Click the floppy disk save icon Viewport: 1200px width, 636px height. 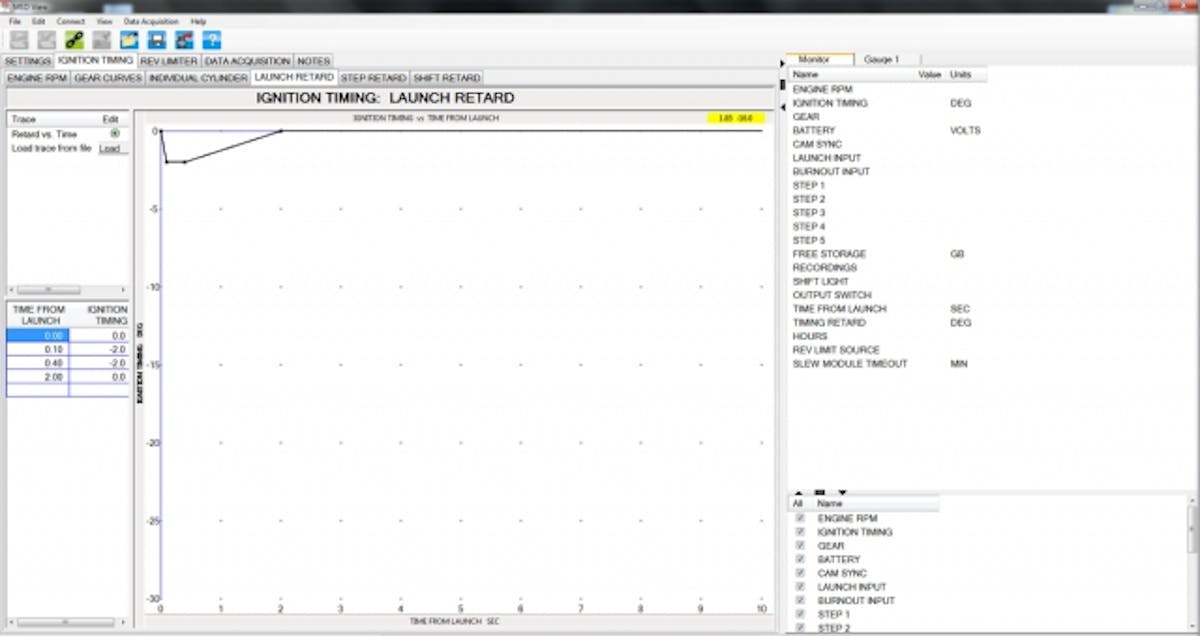(157, 40)
